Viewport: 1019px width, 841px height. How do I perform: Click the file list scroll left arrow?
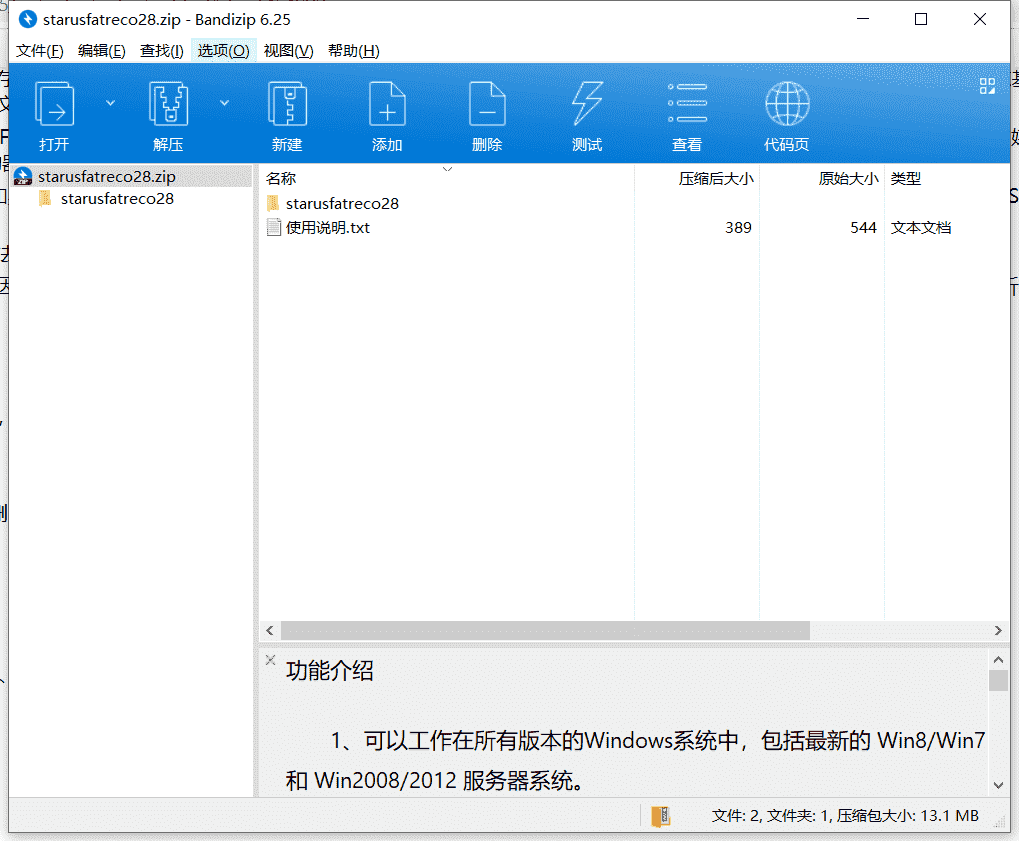270,630
